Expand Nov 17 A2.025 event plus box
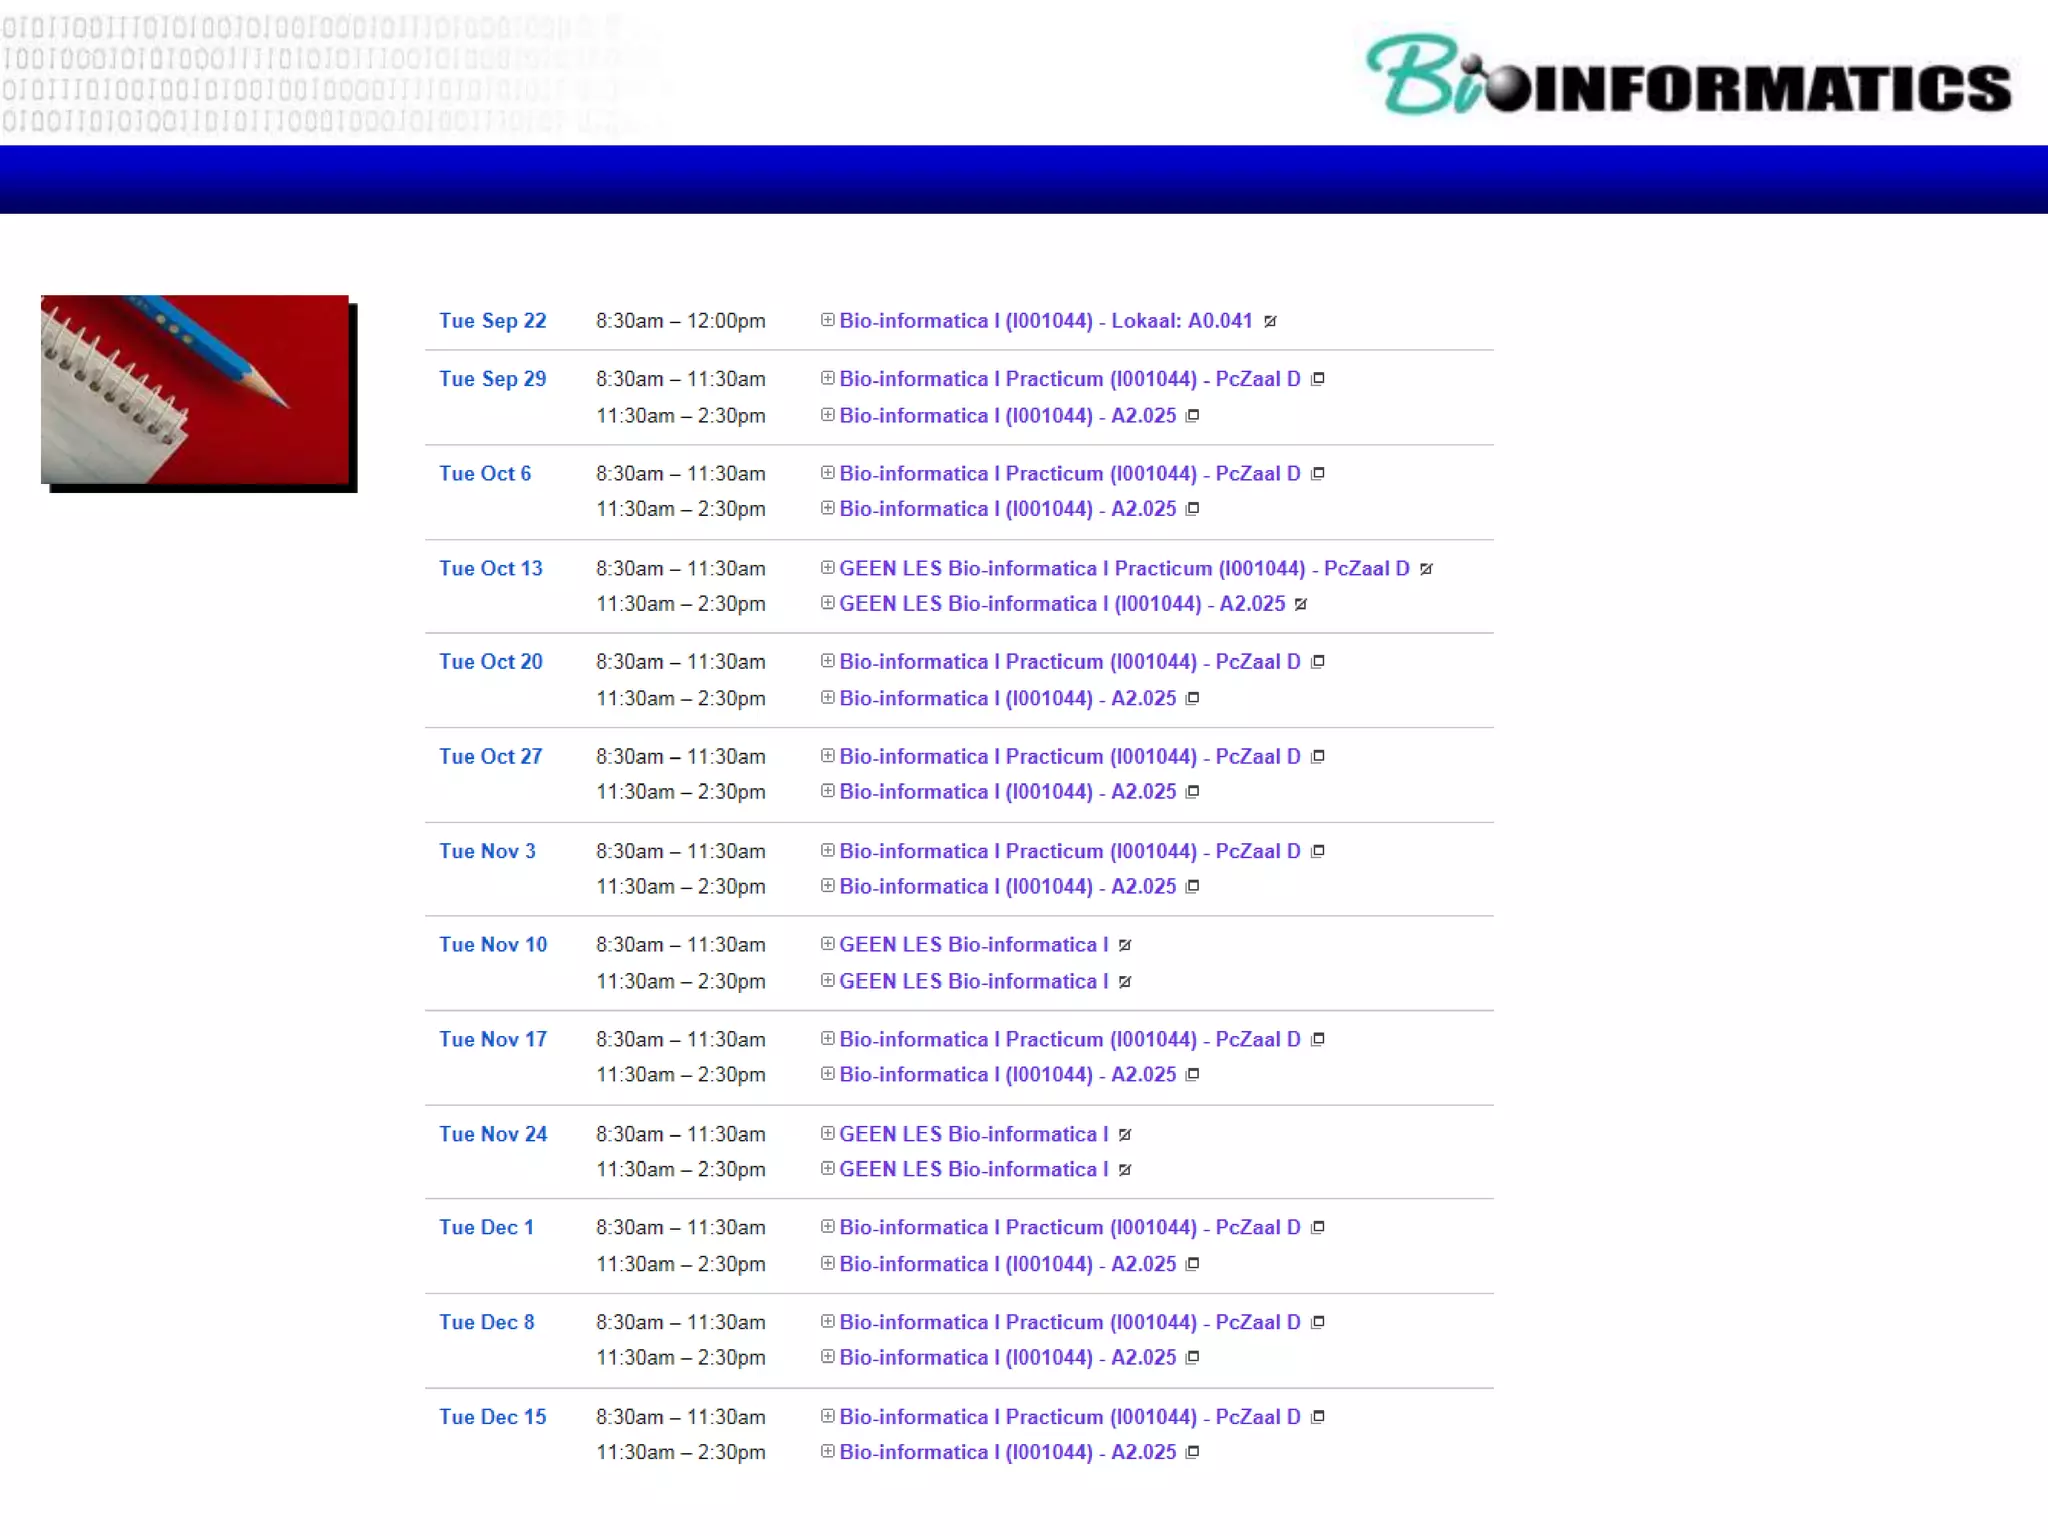Viewport: 2048px width, 1536px height. (x=827, y=1074)
